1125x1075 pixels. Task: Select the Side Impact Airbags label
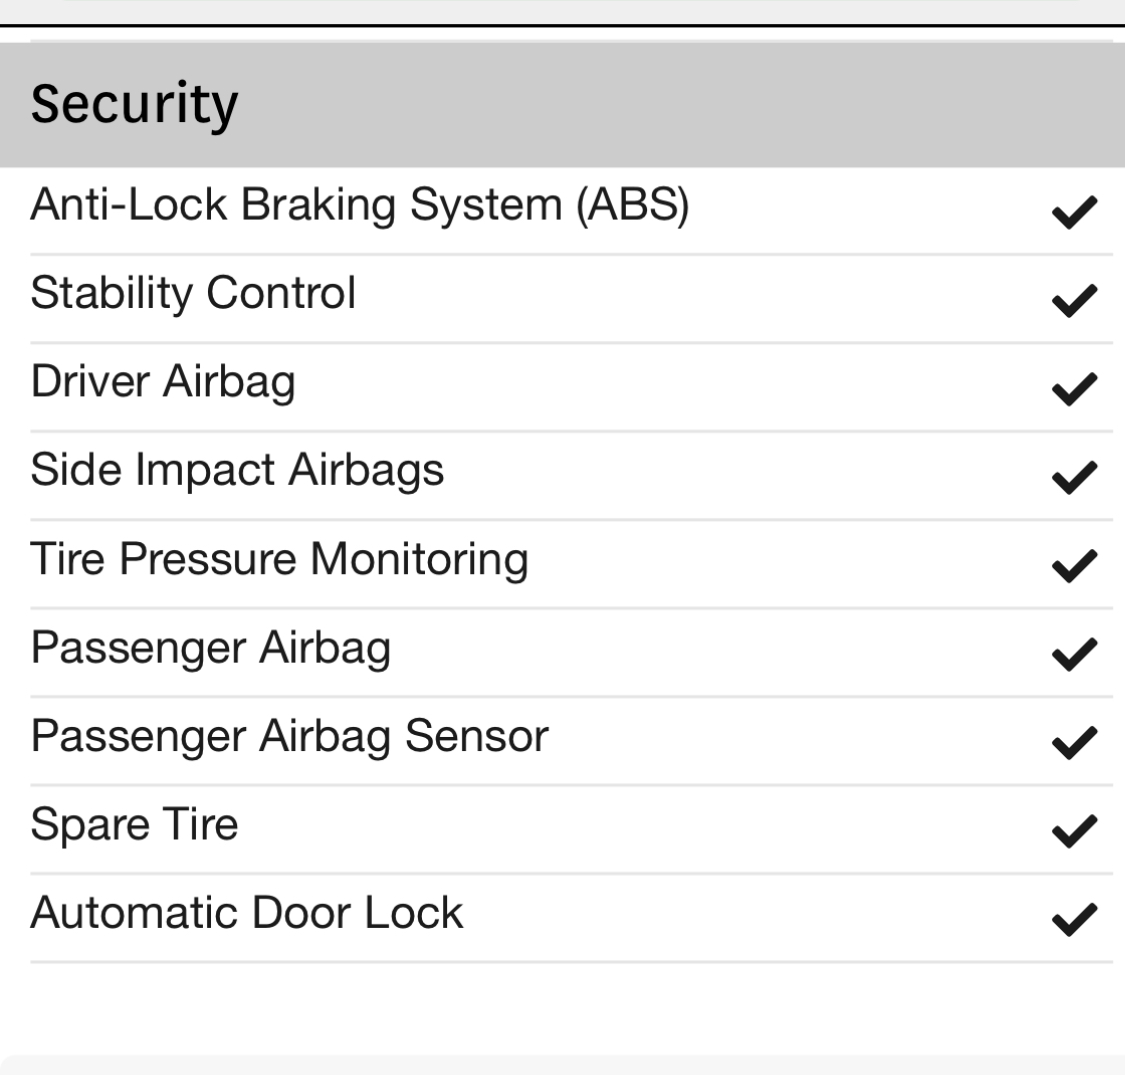coord(237,471)
